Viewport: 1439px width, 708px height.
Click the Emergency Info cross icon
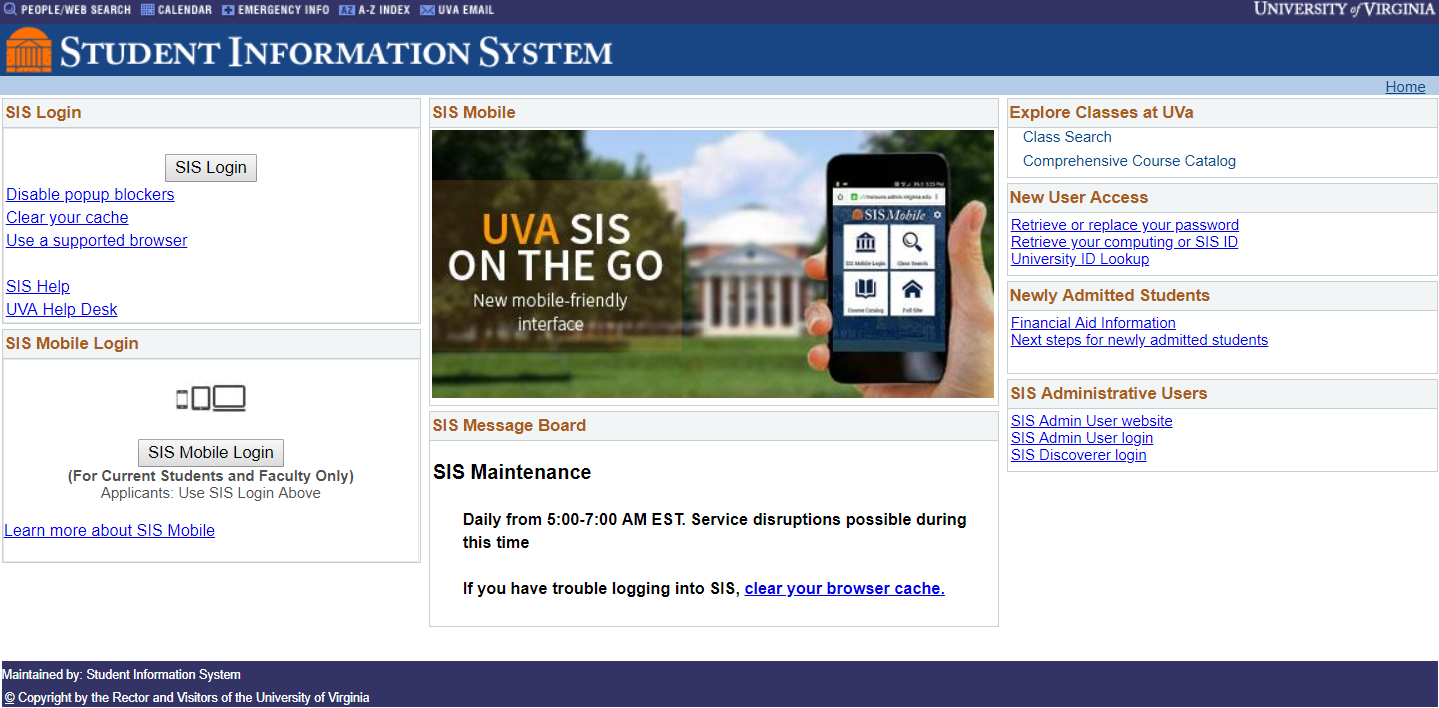(228, 10)
